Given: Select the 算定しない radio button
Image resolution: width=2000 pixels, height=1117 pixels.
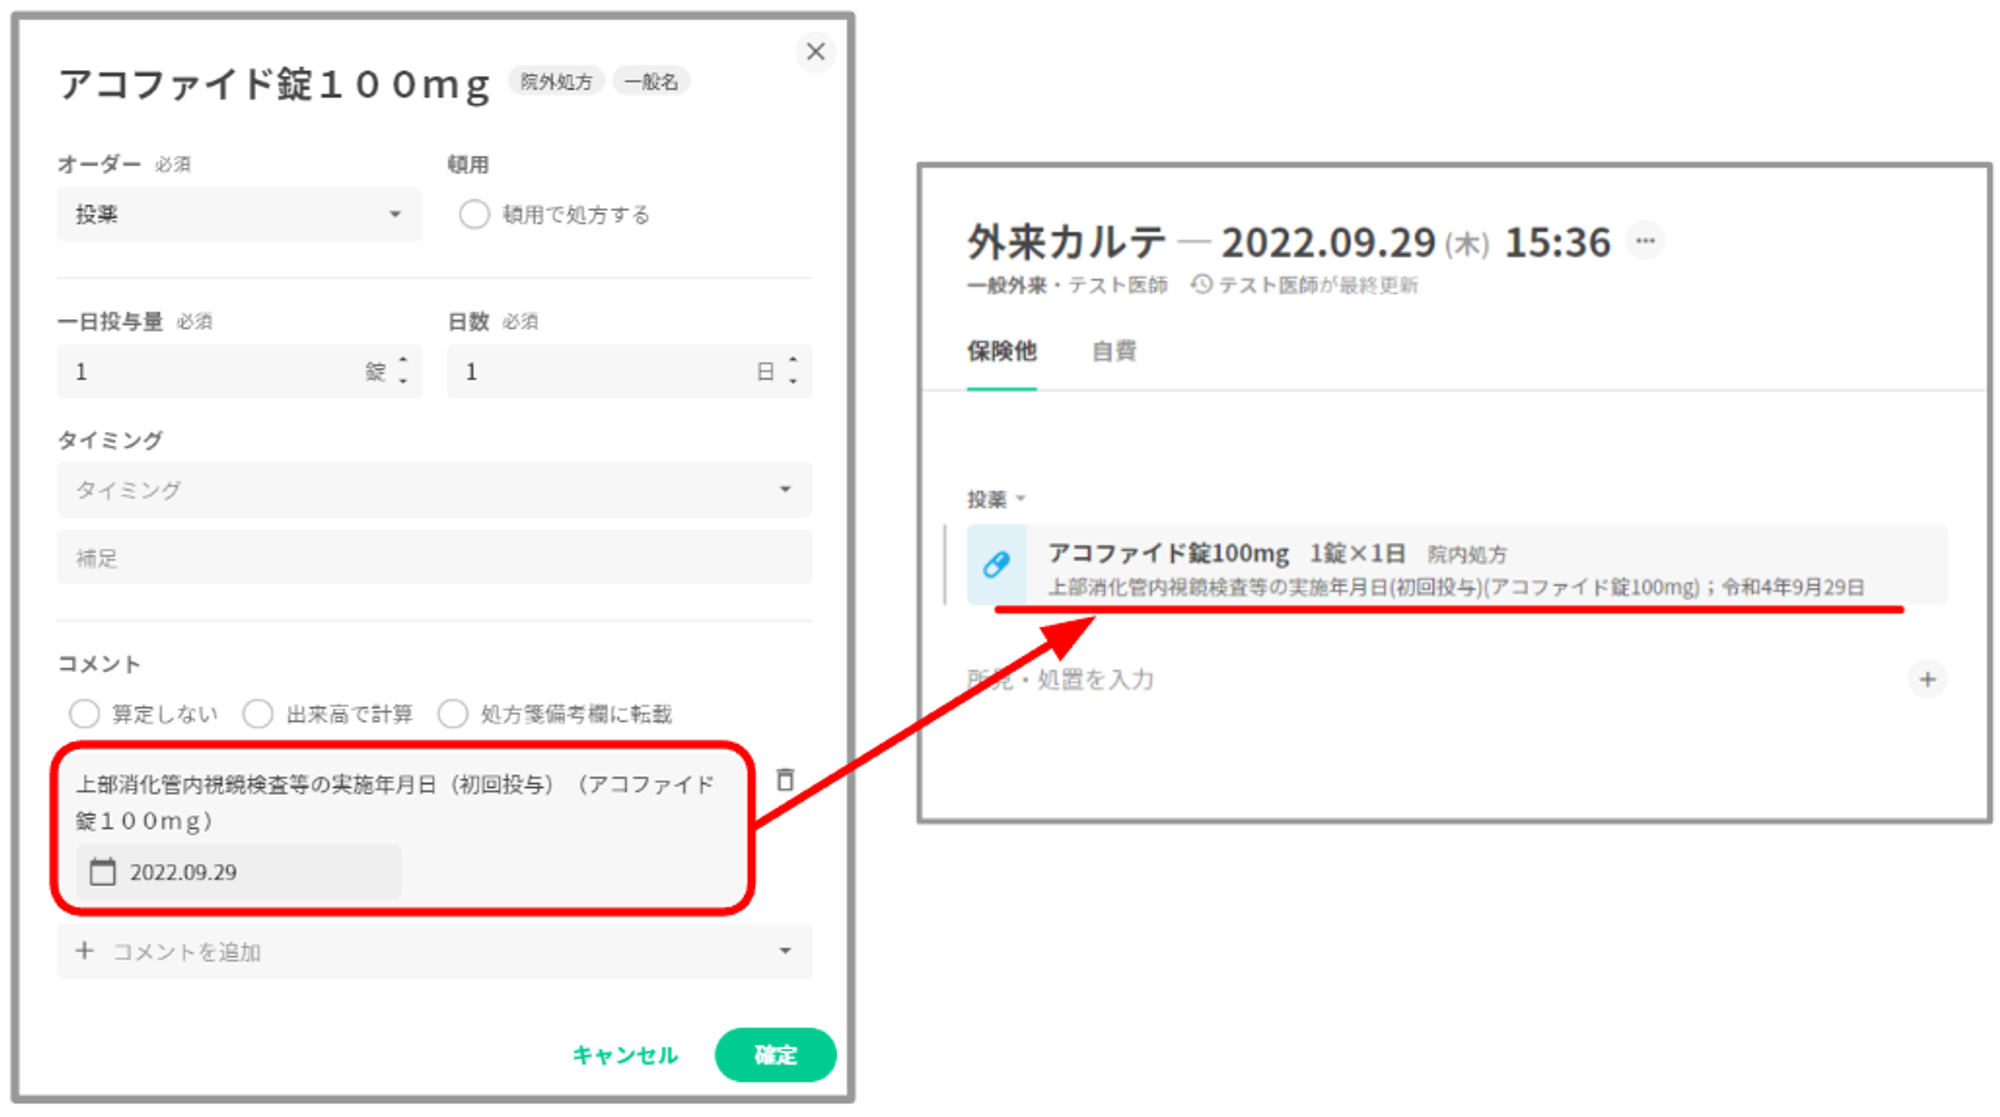Looking at the screenshot, I should (x=85, y=714).
